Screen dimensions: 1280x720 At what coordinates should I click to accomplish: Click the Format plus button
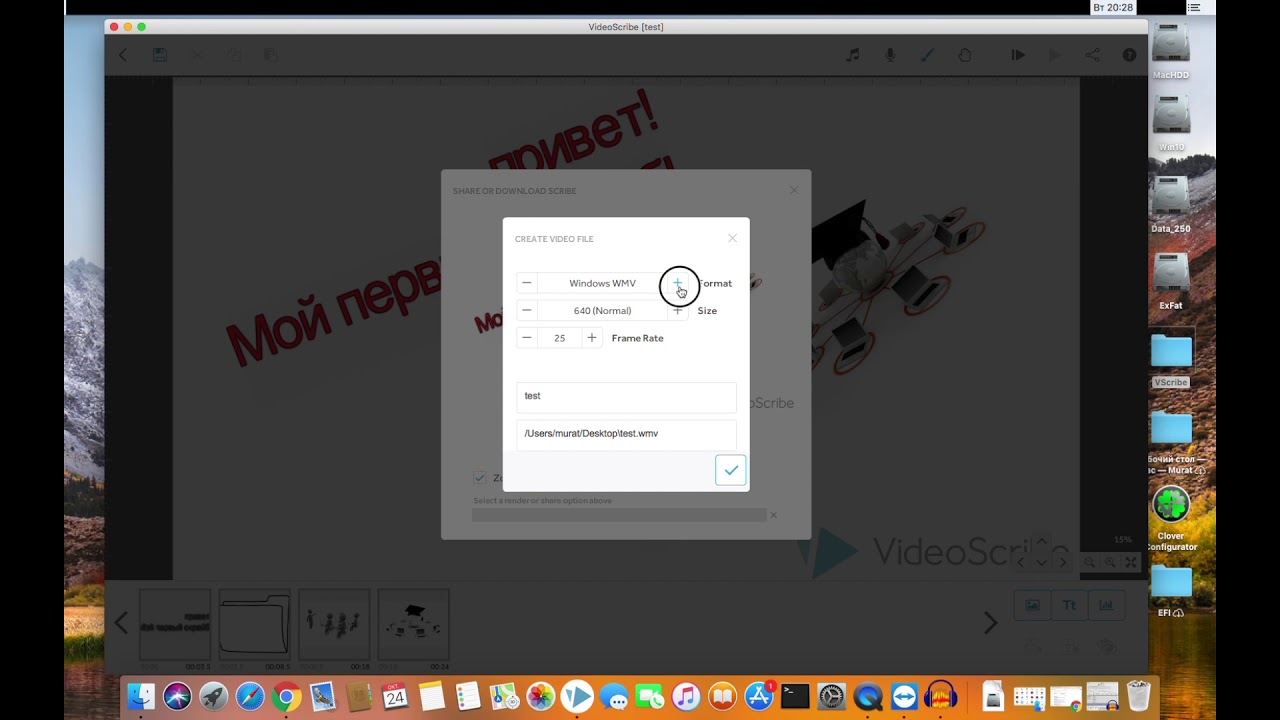pos(678,283)
